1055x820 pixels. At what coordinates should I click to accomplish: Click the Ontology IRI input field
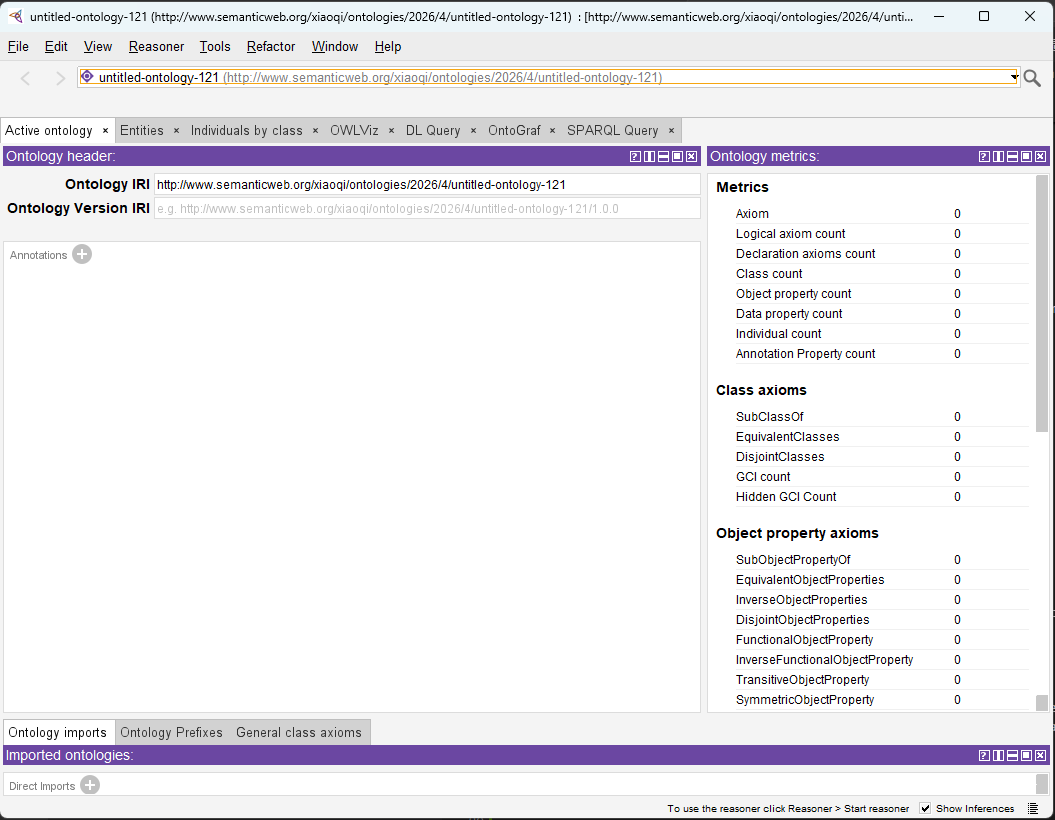click(427, 184)
